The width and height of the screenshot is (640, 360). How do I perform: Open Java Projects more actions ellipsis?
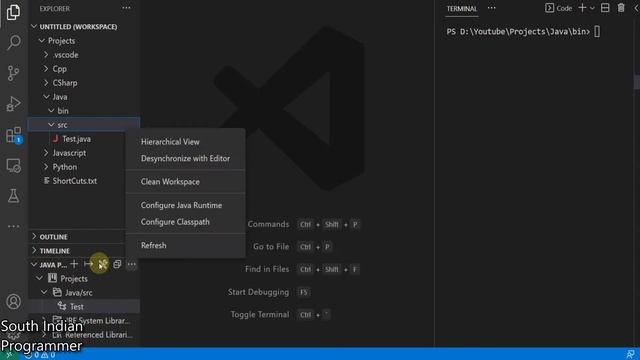point(131,264)
